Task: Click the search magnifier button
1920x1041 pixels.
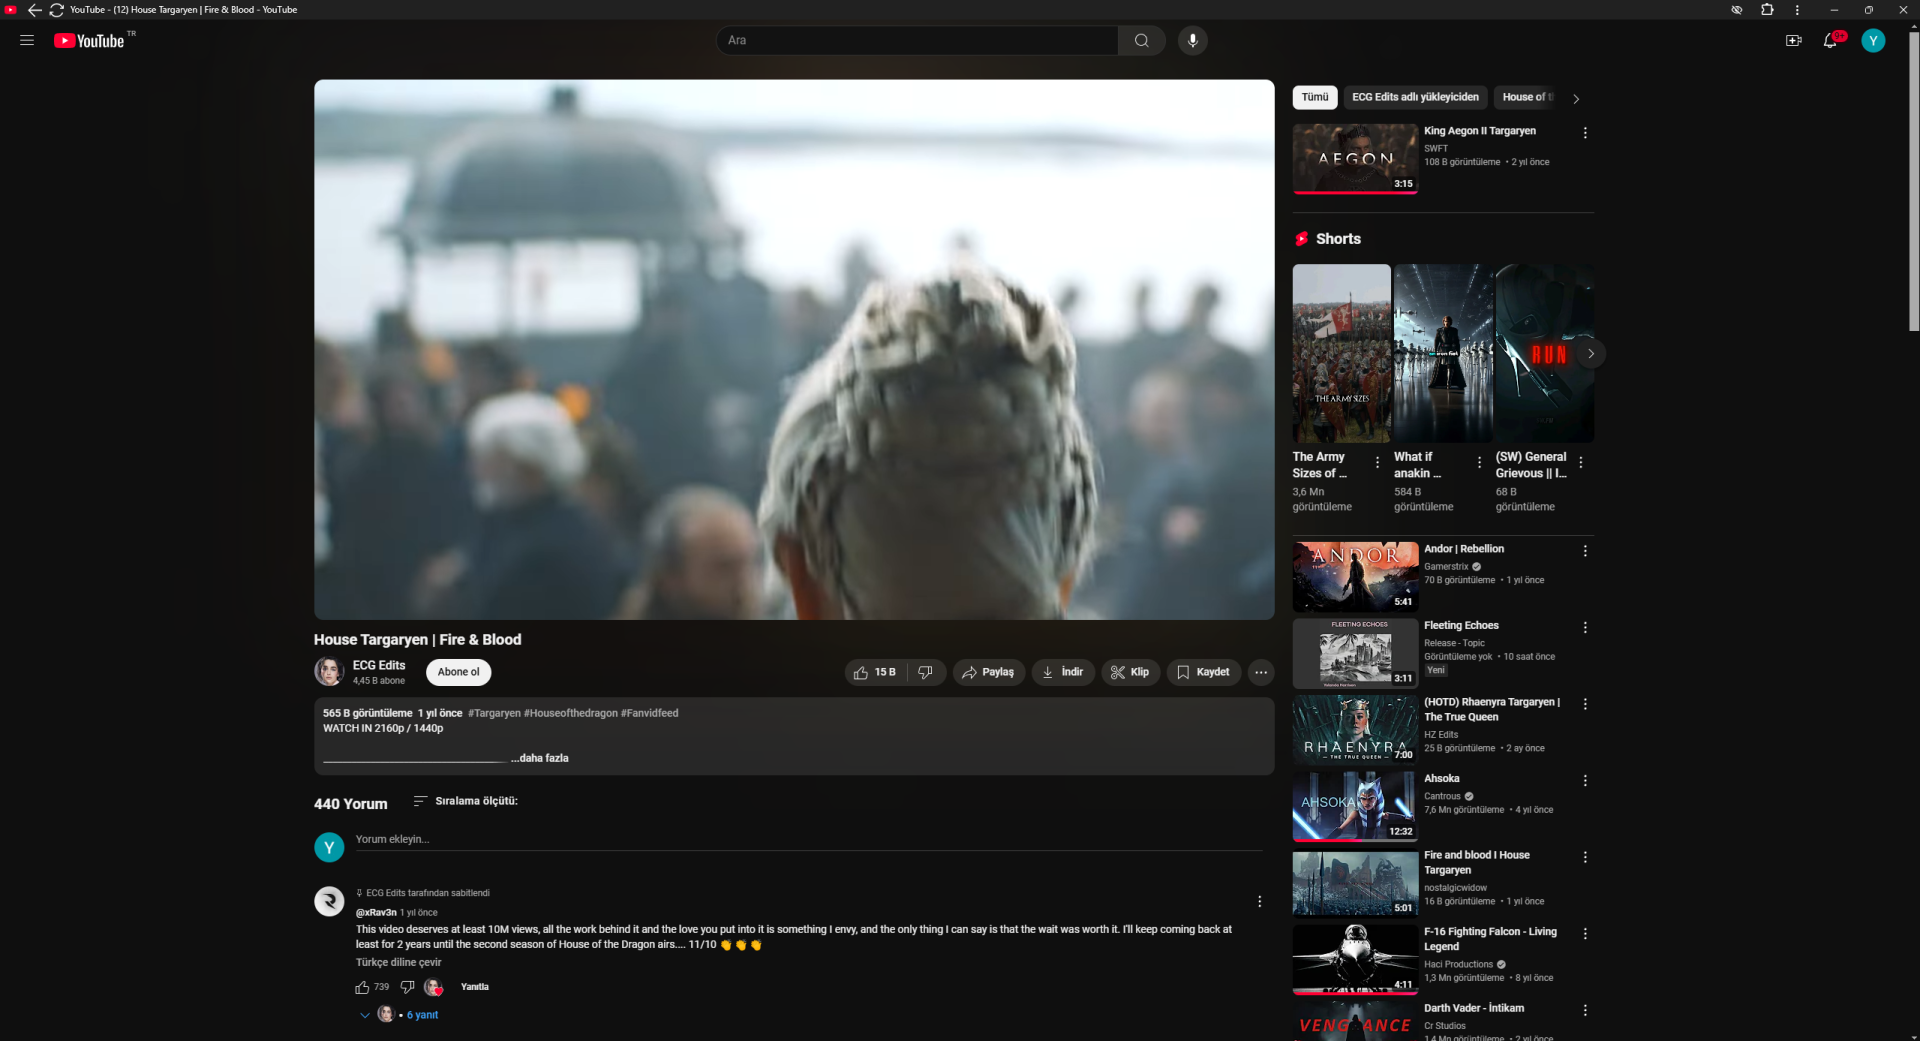Action: 1142,41
